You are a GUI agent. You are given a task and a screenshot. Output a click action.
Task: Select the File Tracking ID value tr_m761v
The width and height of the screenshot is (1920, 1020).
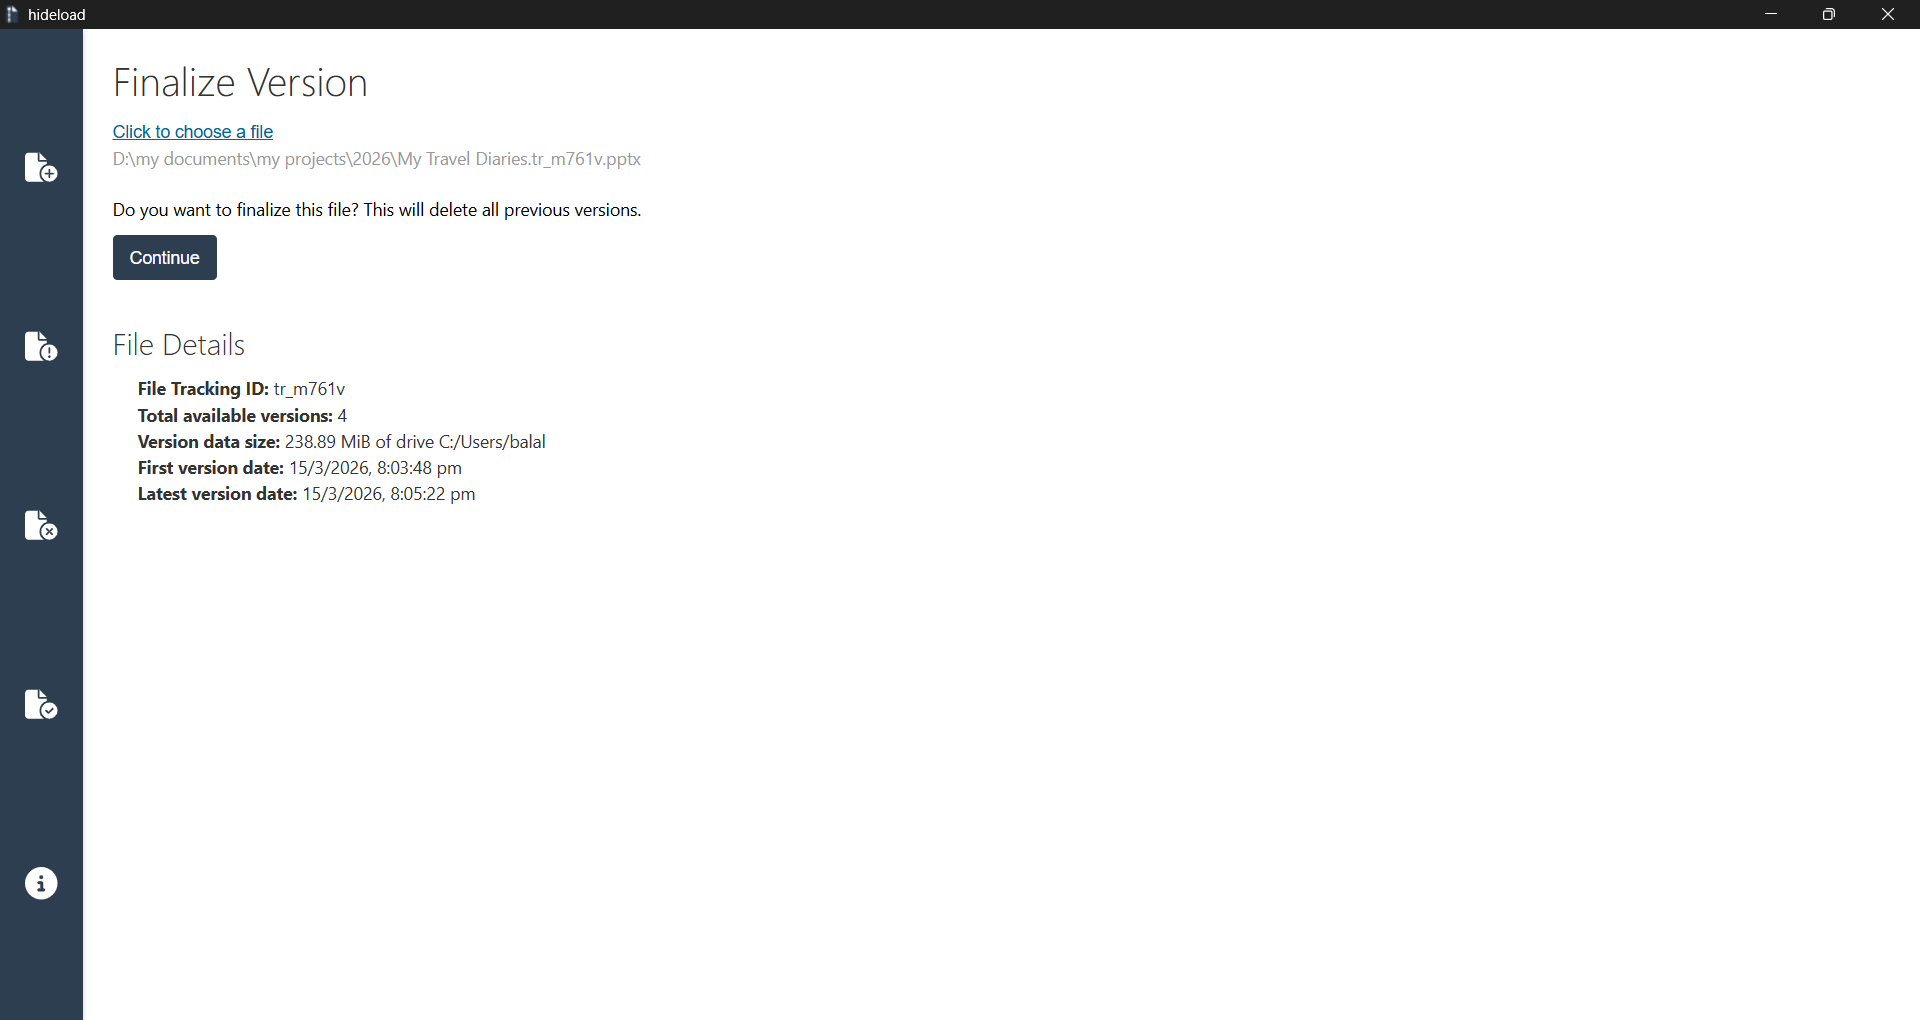(x=309, y=389)
